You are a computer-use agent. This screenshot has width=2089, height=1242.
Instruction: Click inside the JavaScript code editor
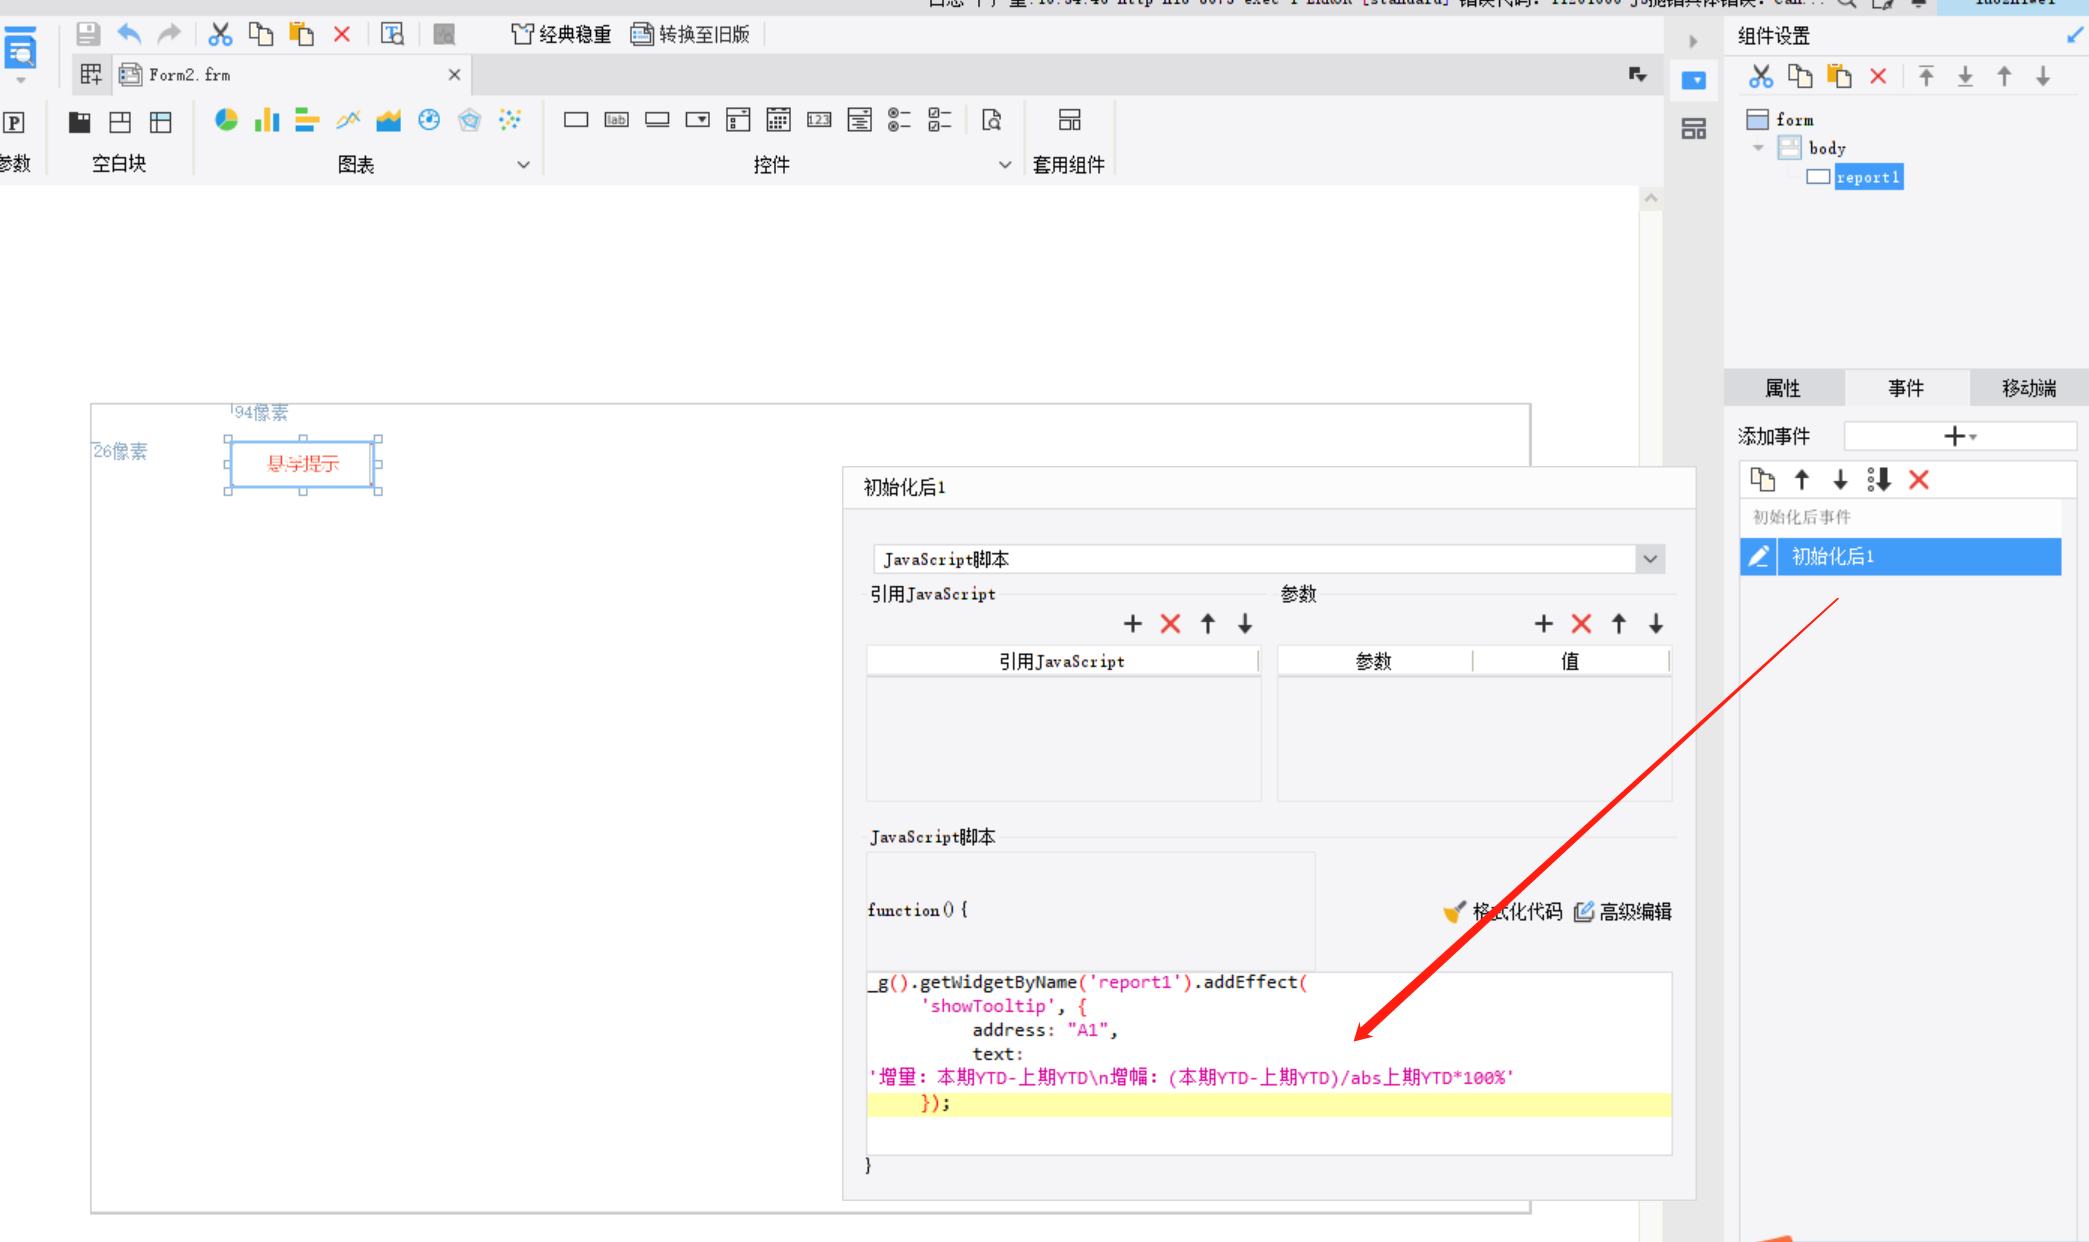pyautogui.click(x=1269, y=1062)
